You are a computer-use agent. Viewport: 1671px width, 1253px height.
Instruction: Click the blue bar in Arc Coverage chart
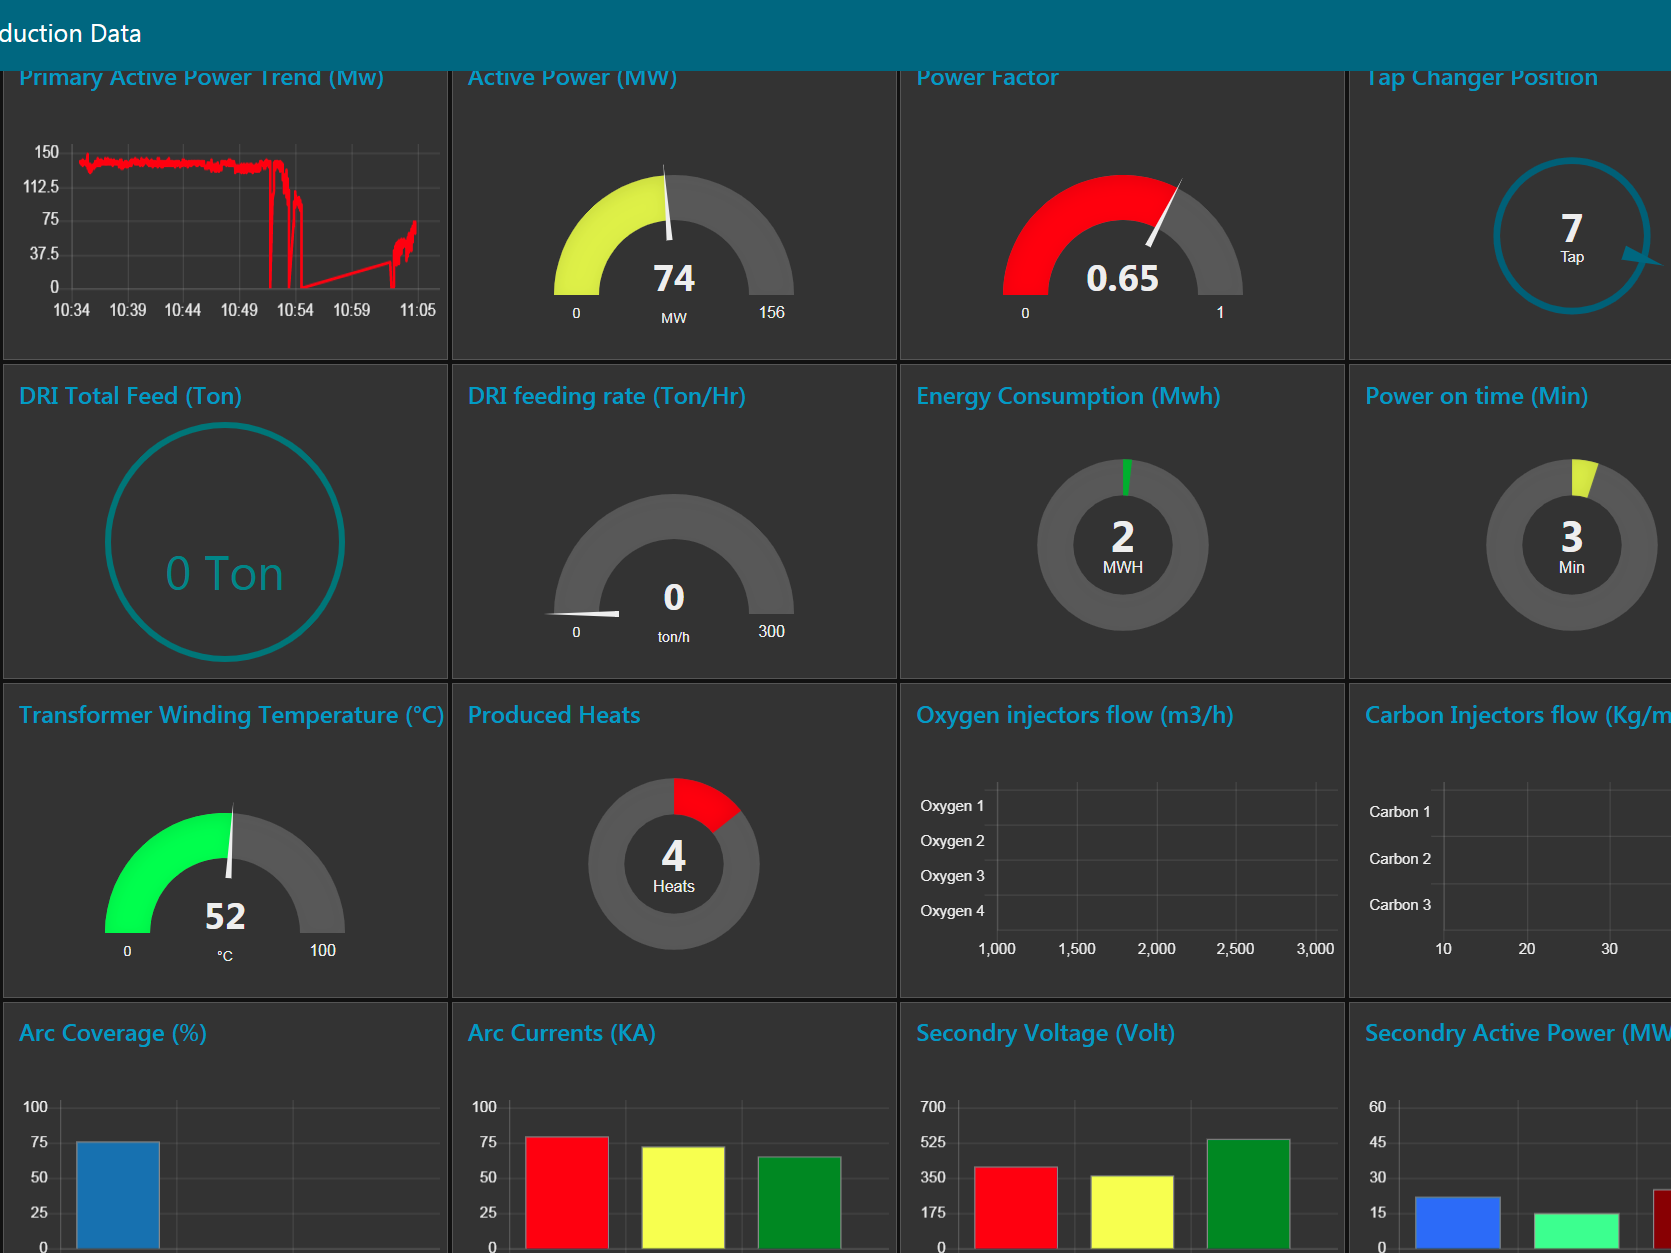(x=117, y=1195)
